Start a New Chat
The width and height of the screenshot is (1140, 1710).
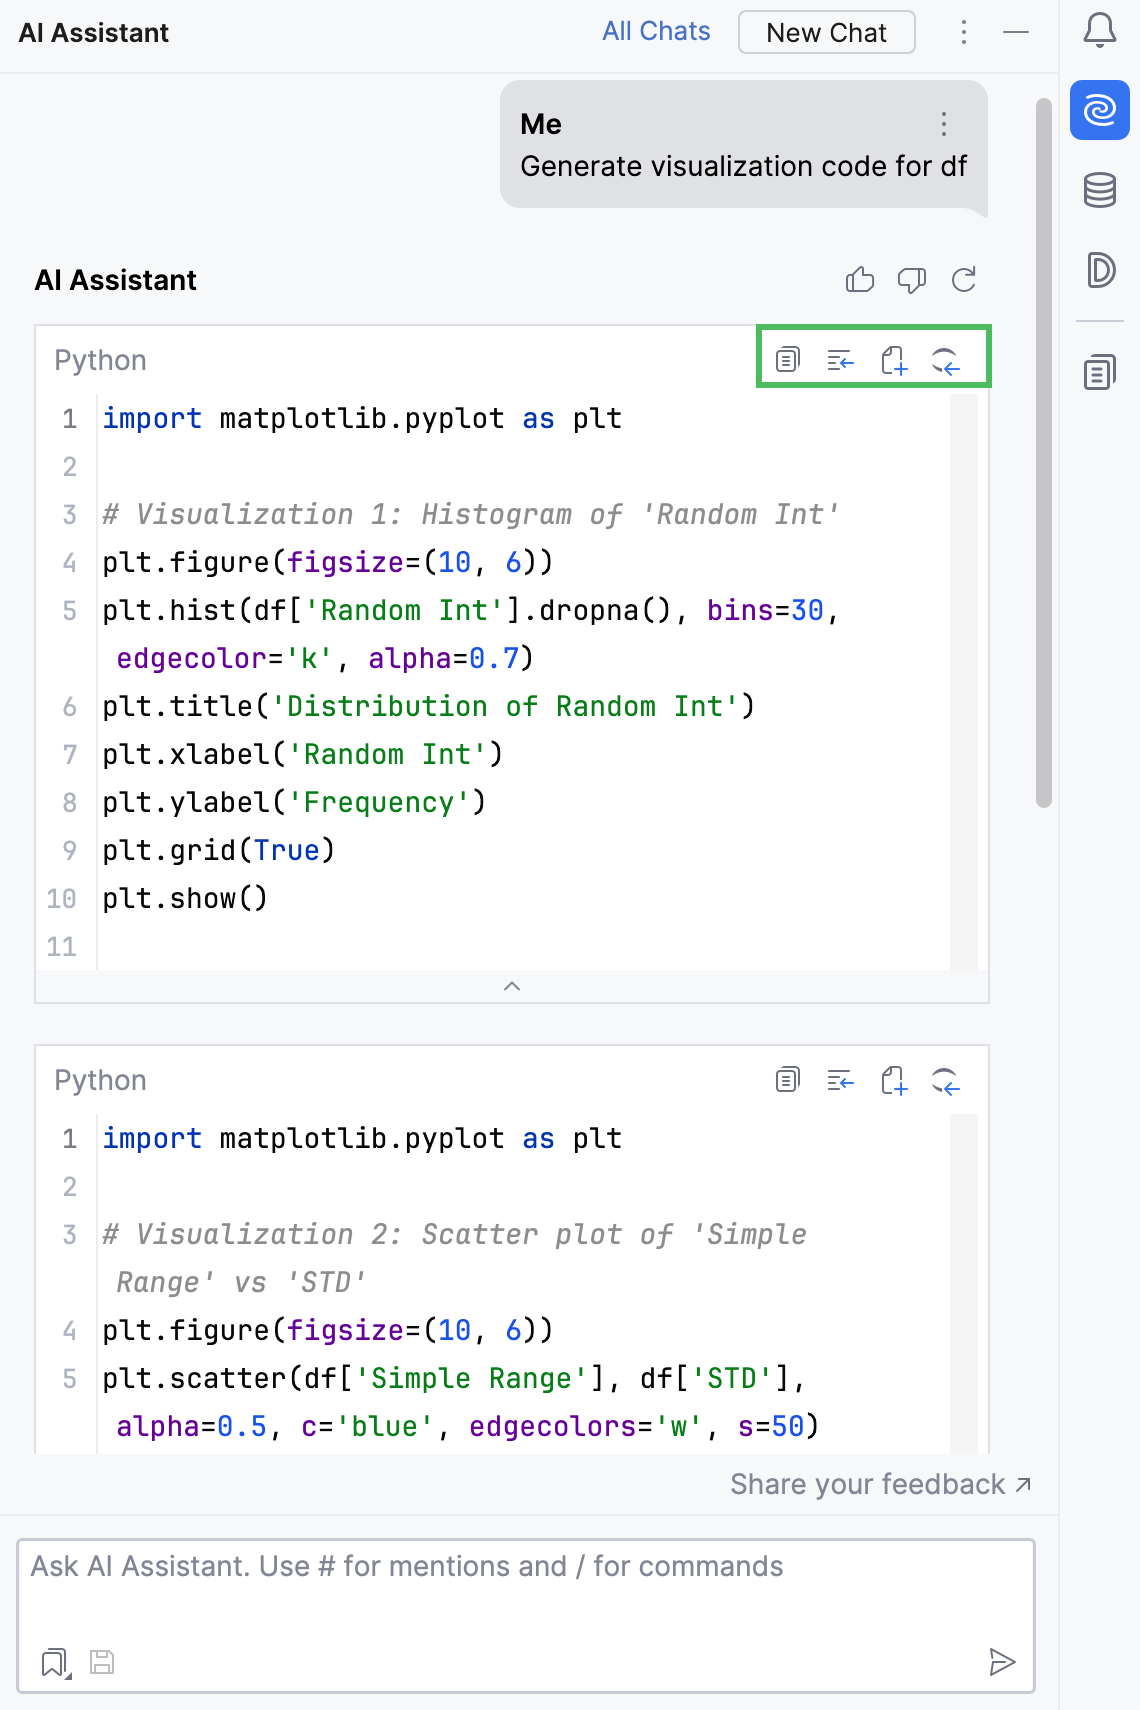point(827,32)
